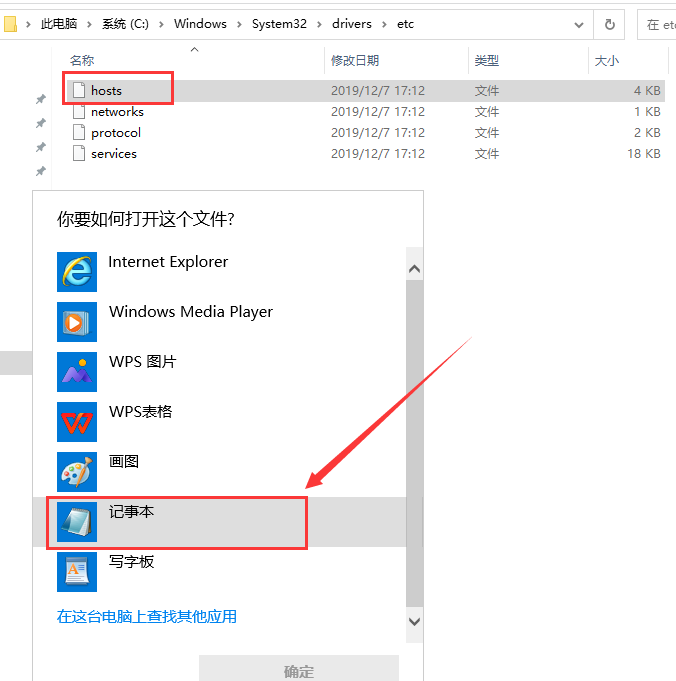Image resolution: width=676 pixels, height=681 pixels.
Task: Select Internet Explorer in open-with list
Action: click(219, 272)
